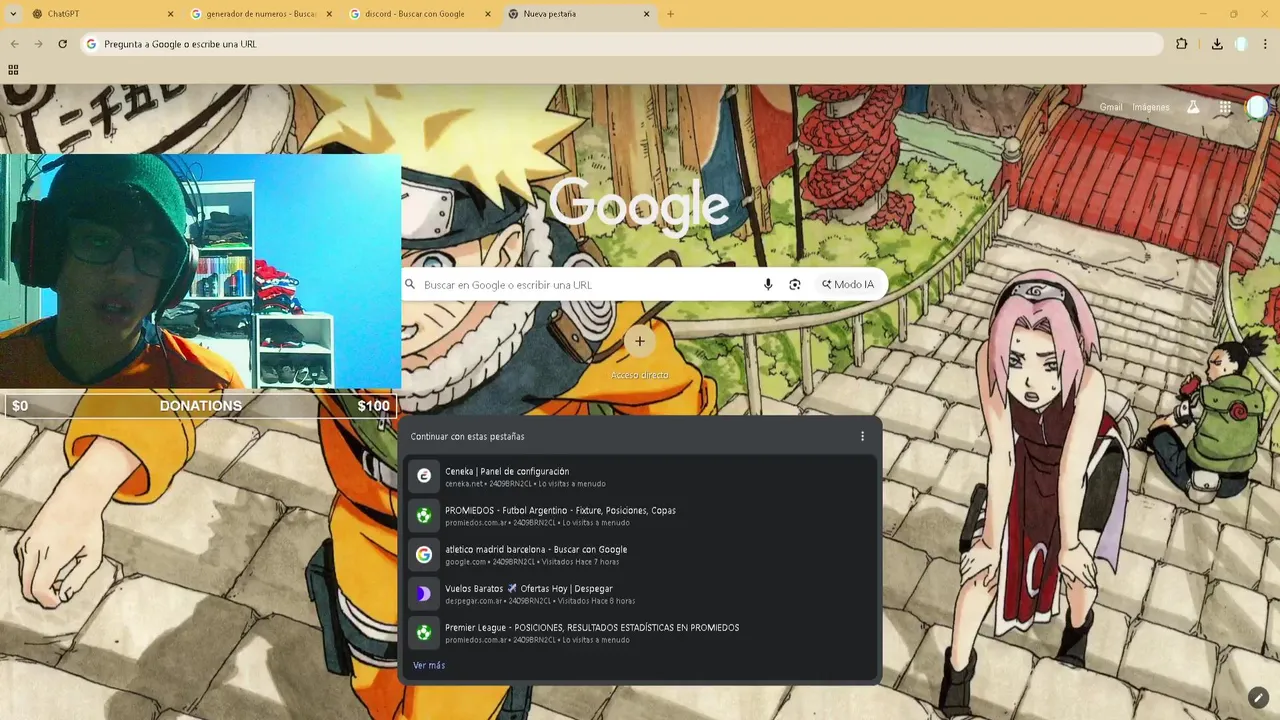The image size is (1280, 720).
Task: Switch to the discord - Buscar con Google tab
Action: point(420,14)
